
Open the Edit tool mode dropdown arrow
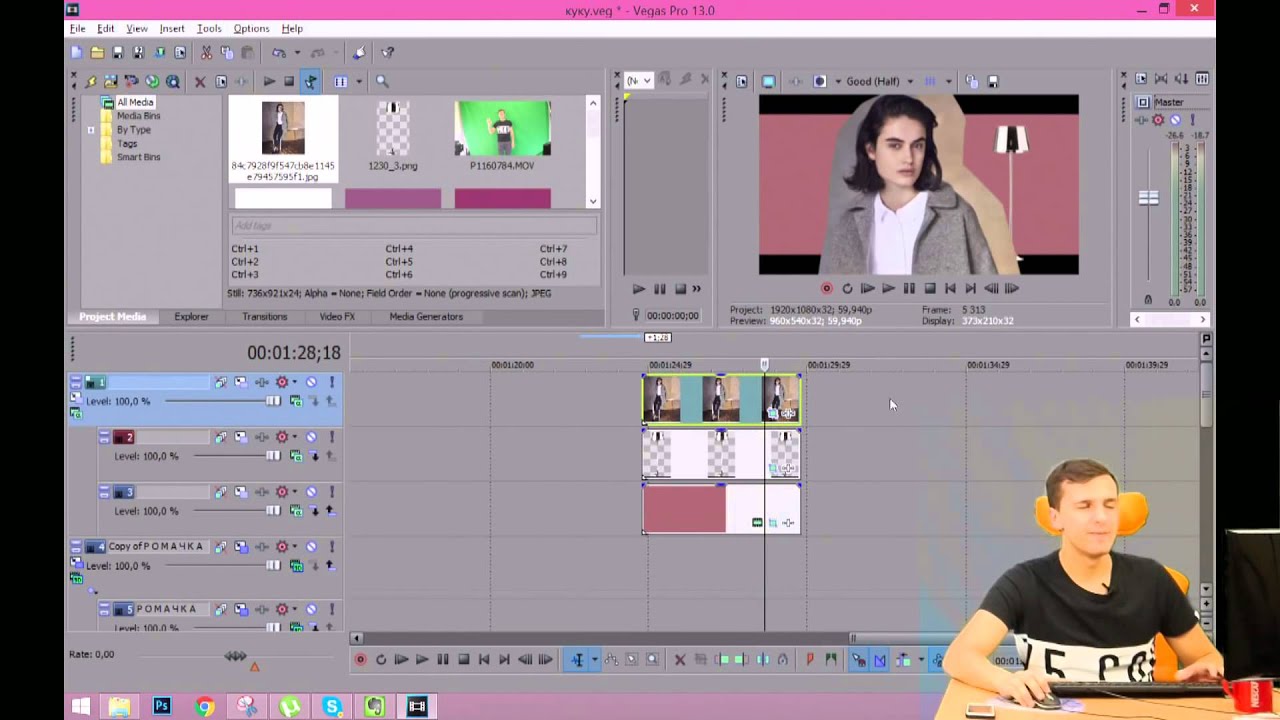tap(594, 659)
